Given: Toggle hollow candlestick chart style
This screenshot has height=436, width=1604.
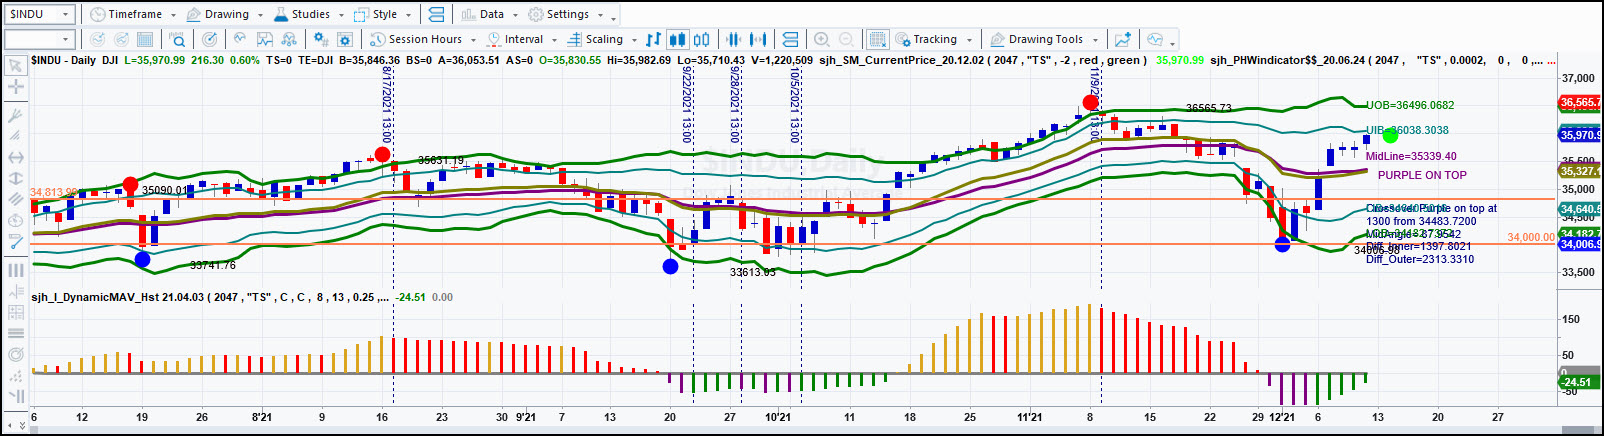Looking at the screenshot, I should coord(702,39).
